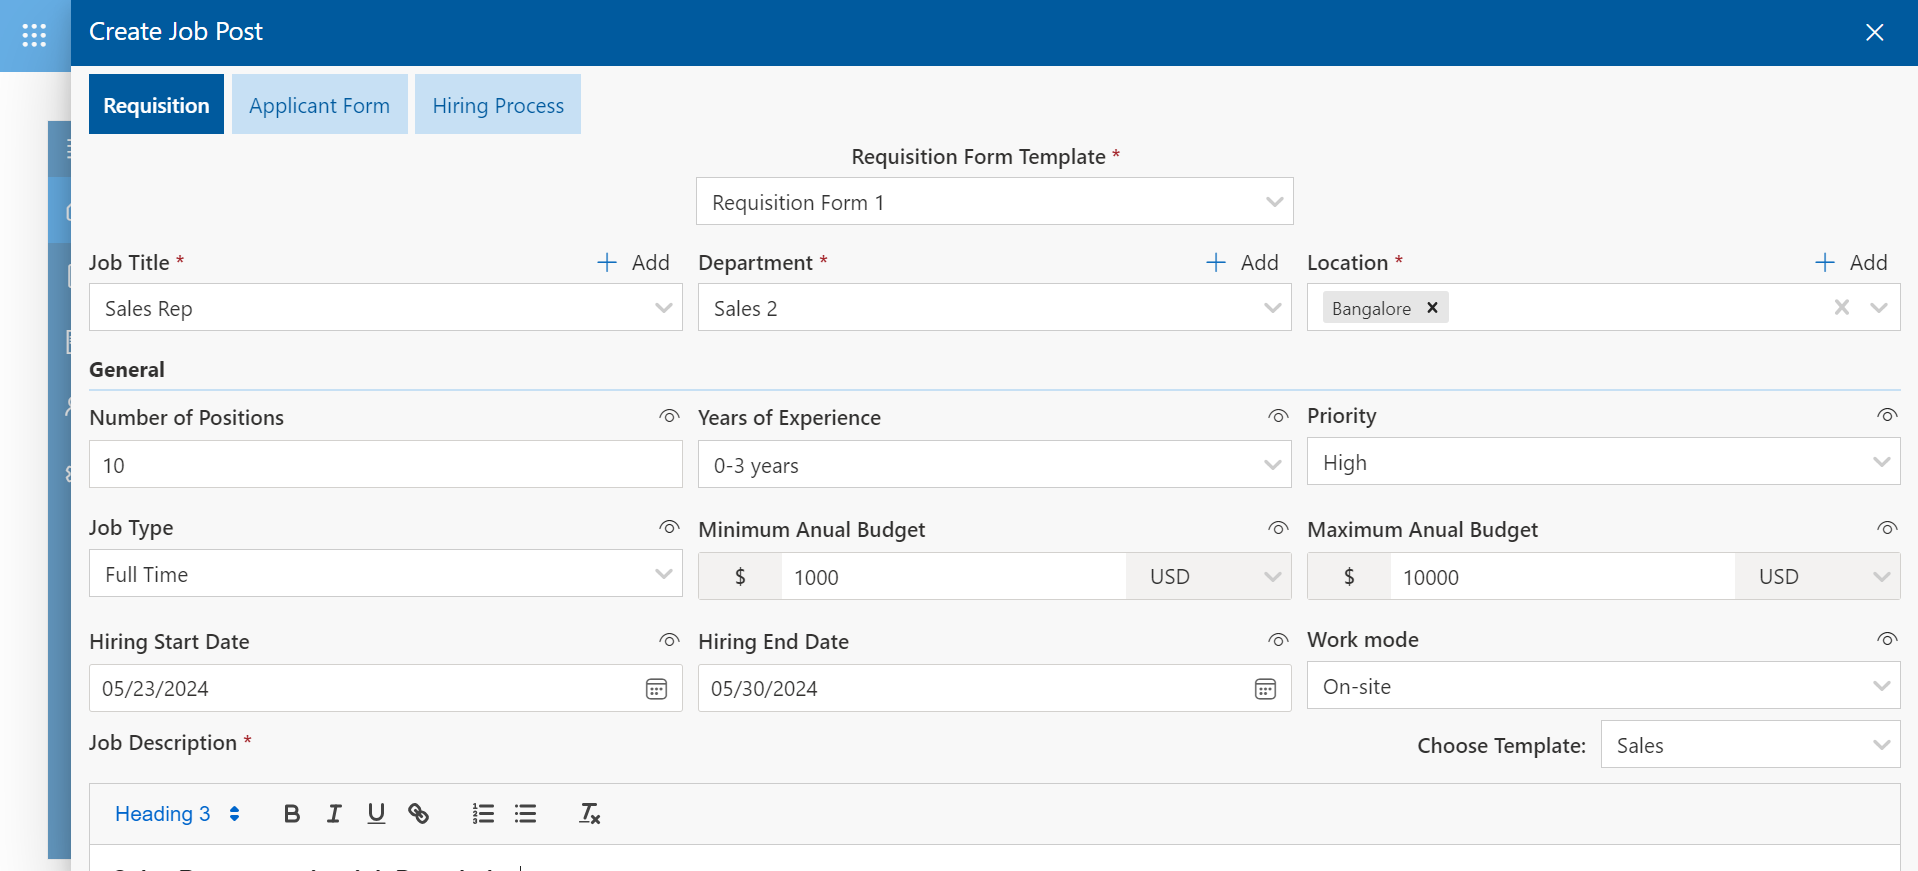Remove the Bangalore location tag

coord(1432,307)
